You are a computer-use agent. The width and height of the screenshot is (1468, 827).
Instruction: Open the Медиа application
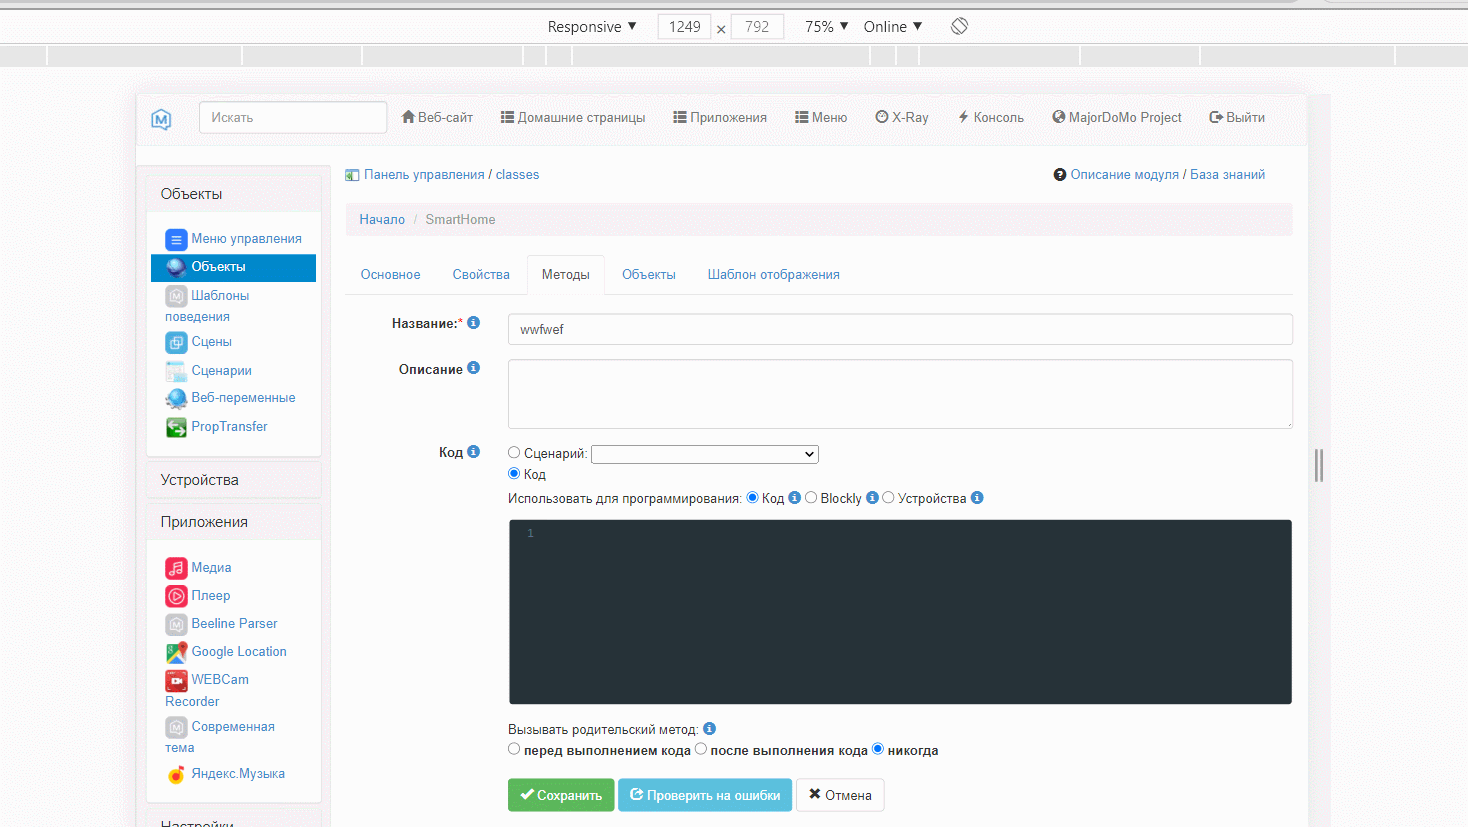(x=176, y=567)
